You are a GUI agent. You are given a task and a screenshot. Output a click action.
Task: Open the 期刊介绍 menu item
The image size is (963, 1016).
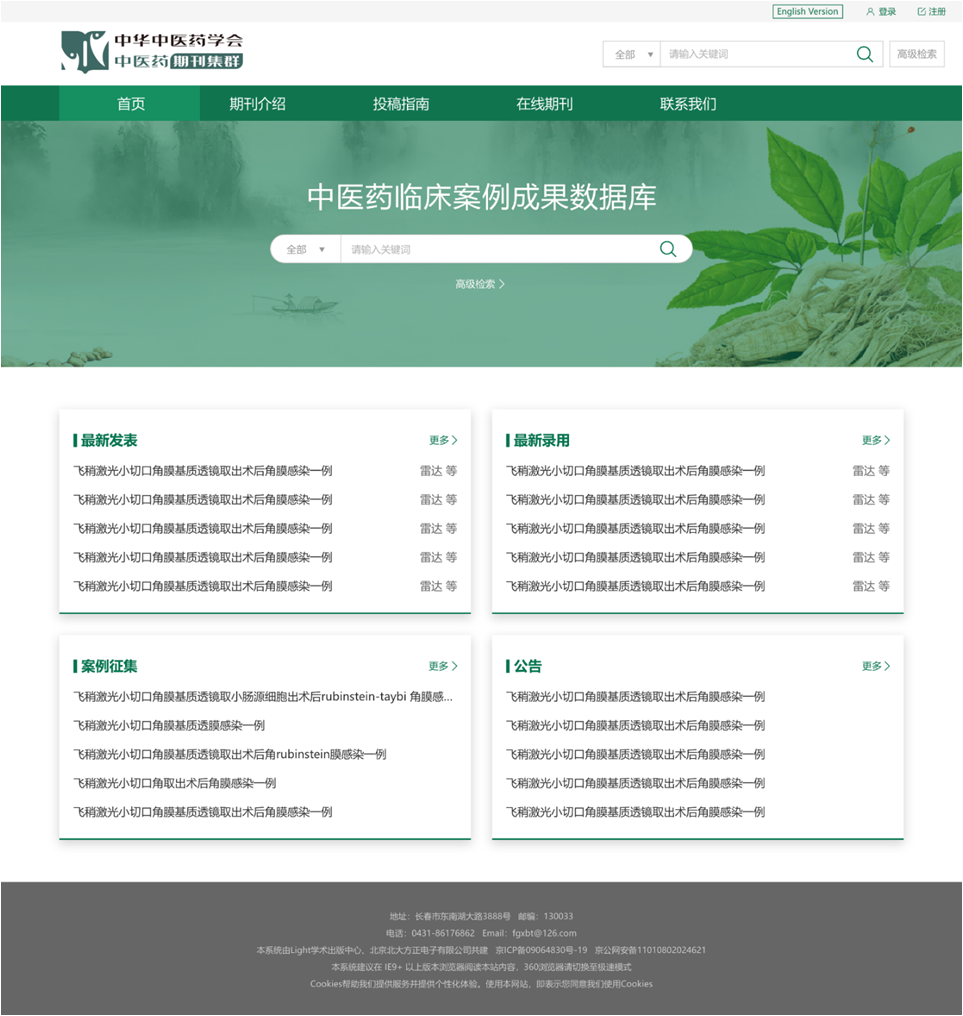257,104
